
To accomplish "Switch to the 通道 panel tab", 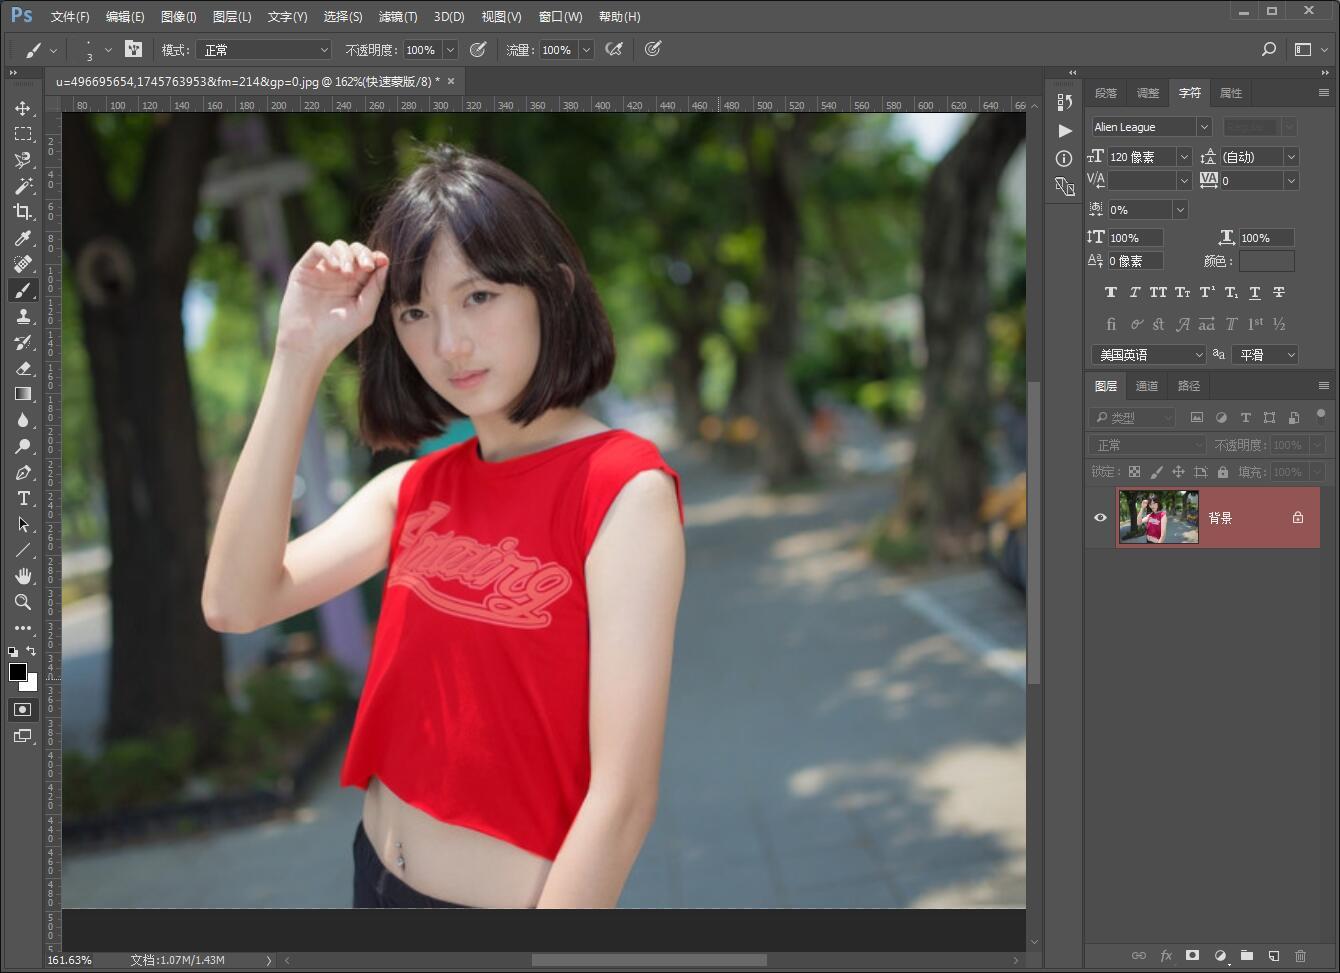I will point(1146,385).
